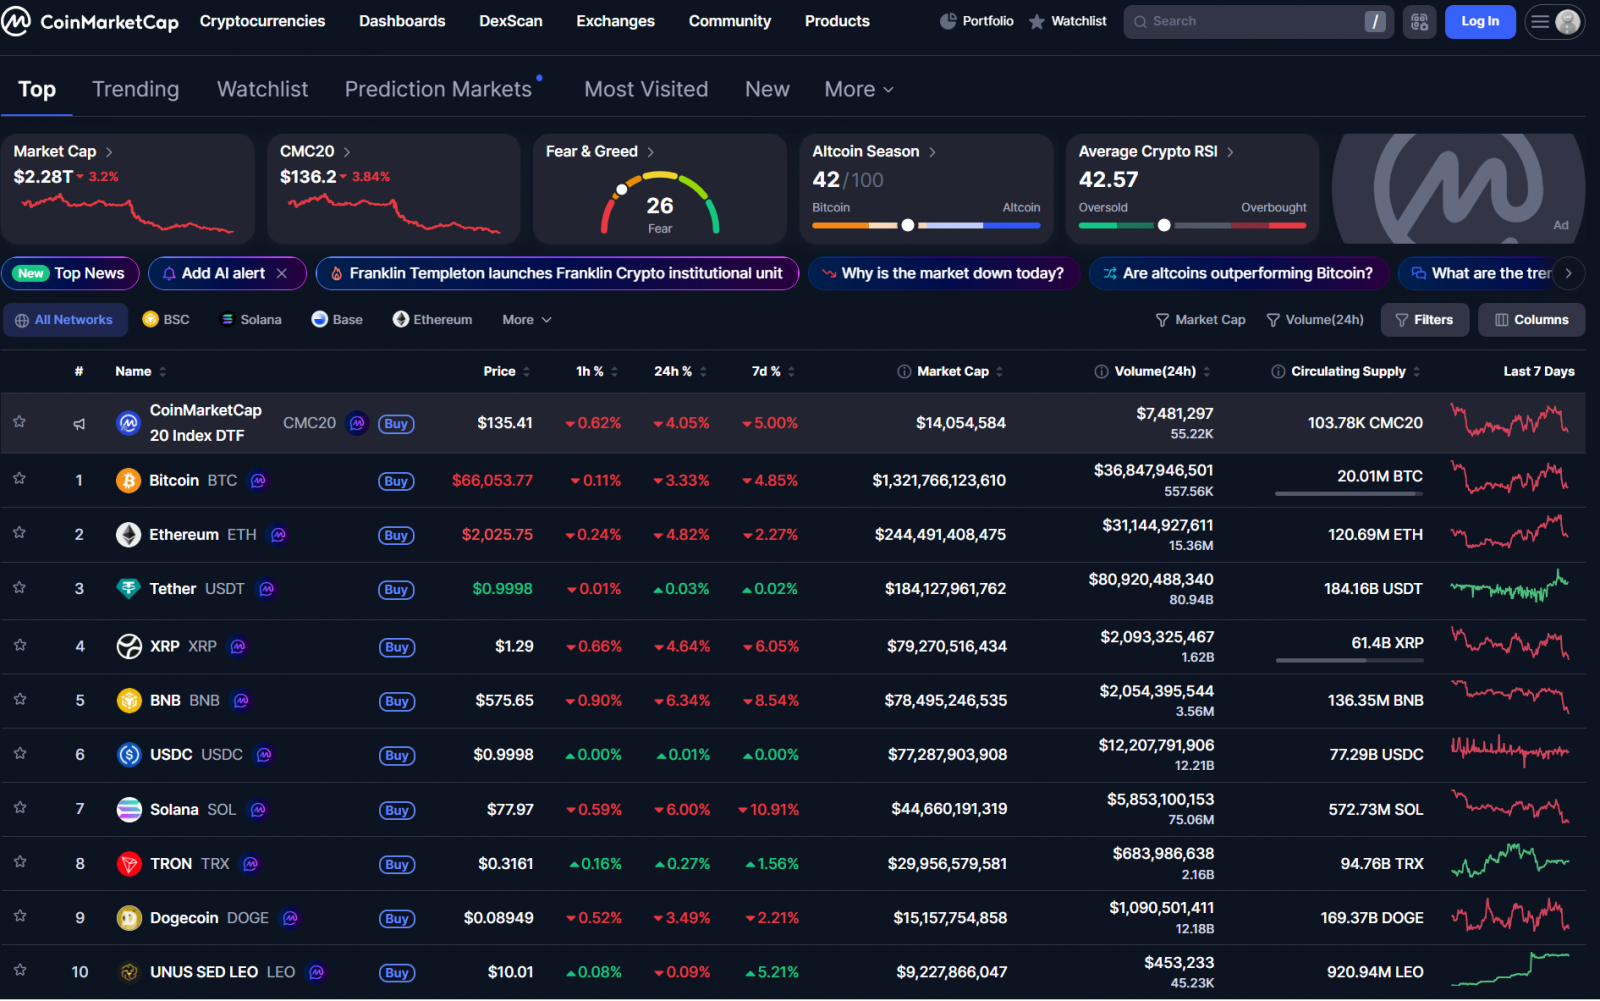Screen dimensions: 1600x1001
Task: Click Buy button for BNB
Action: (x=397, y=702)
